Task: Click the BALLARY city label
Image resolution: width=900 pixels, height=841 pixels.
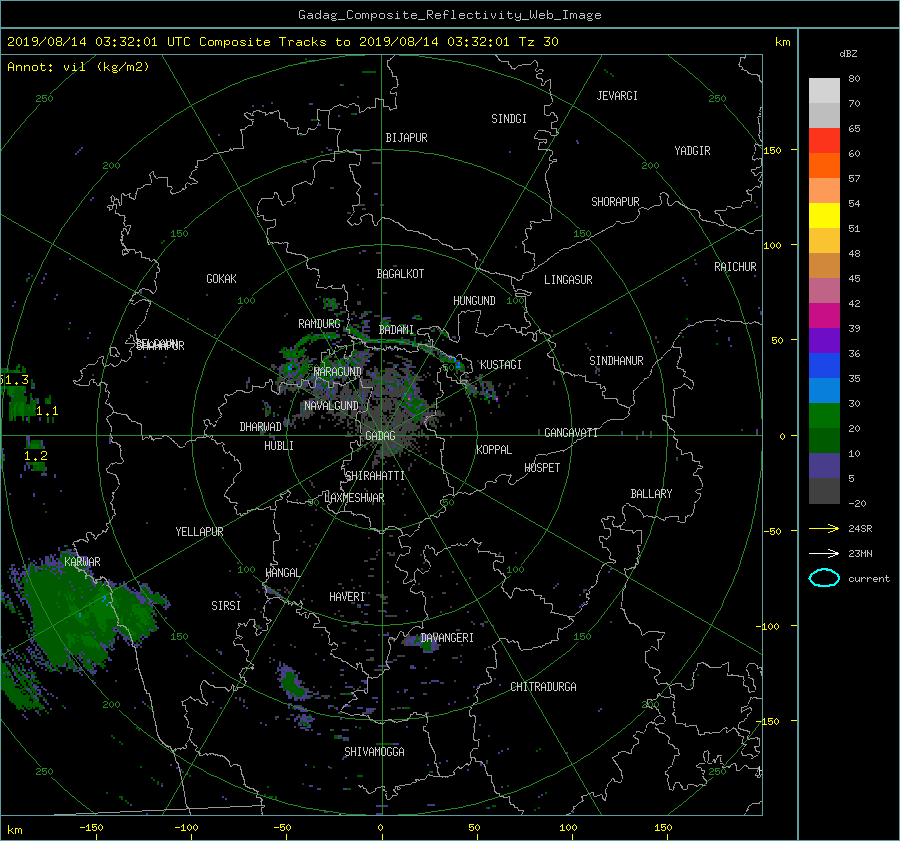Action: pyautogui.click(x=651, y=494)
